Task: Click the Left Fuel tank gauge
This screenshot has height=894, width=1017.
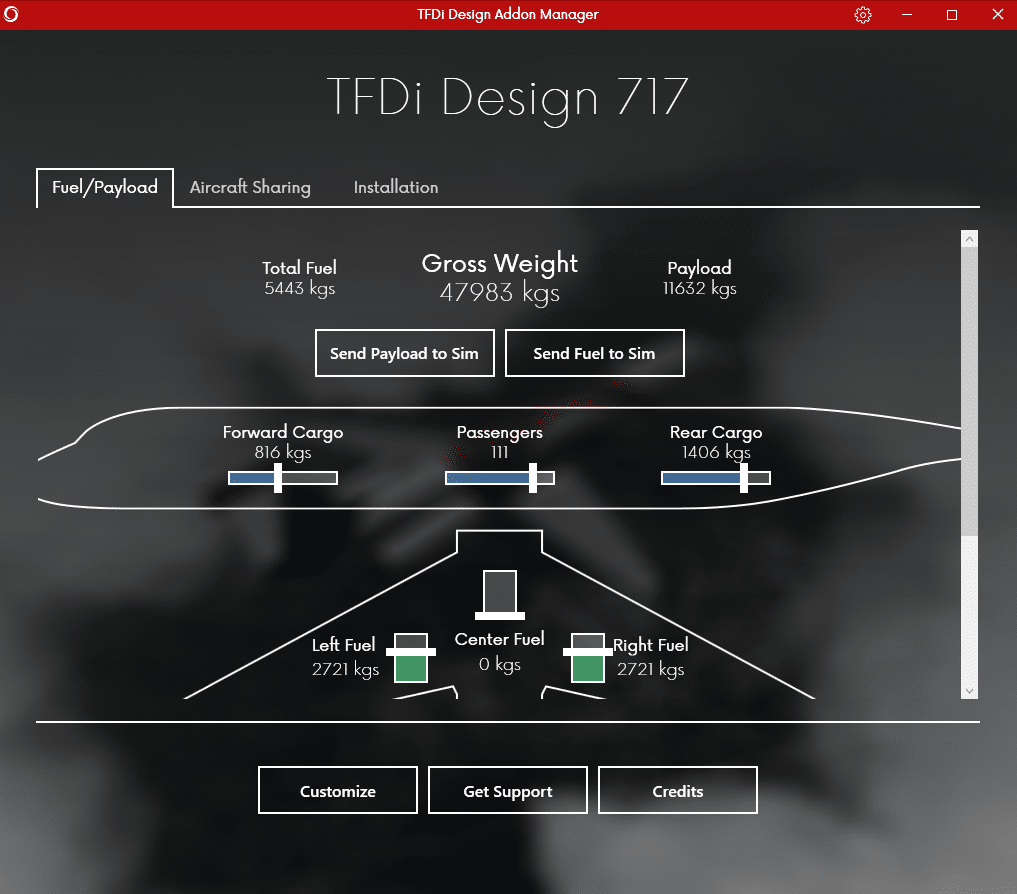Action: (411, 657)
